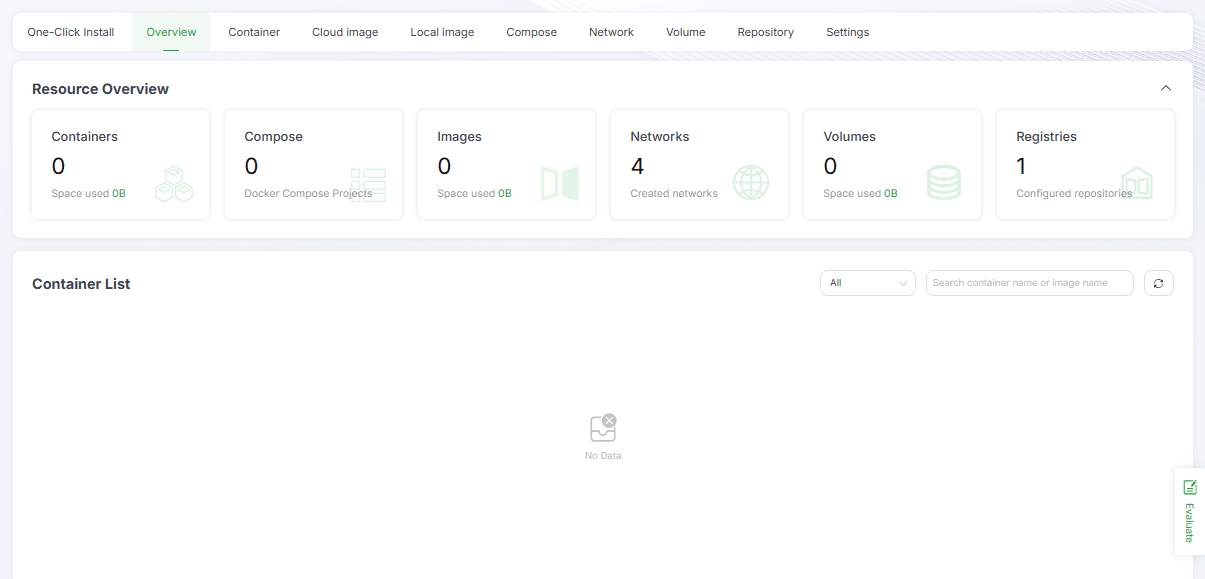The height and width of the screenshot is (579, 1205).
Task: Click the Compose list layout icon
Action: (368, 185)
